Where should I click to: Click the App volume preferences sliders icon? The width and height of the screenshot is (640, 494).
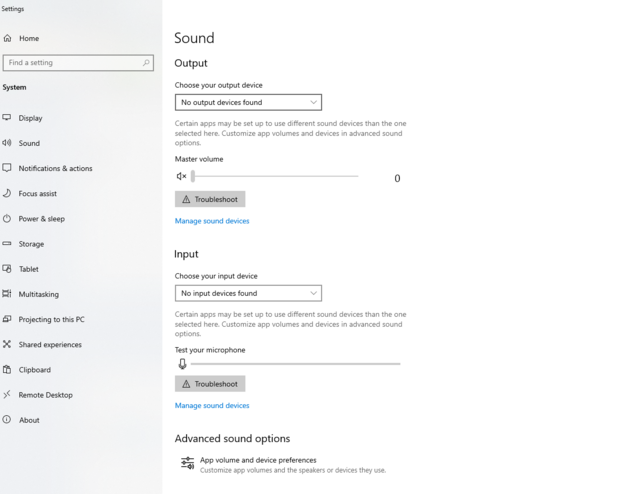187,463
